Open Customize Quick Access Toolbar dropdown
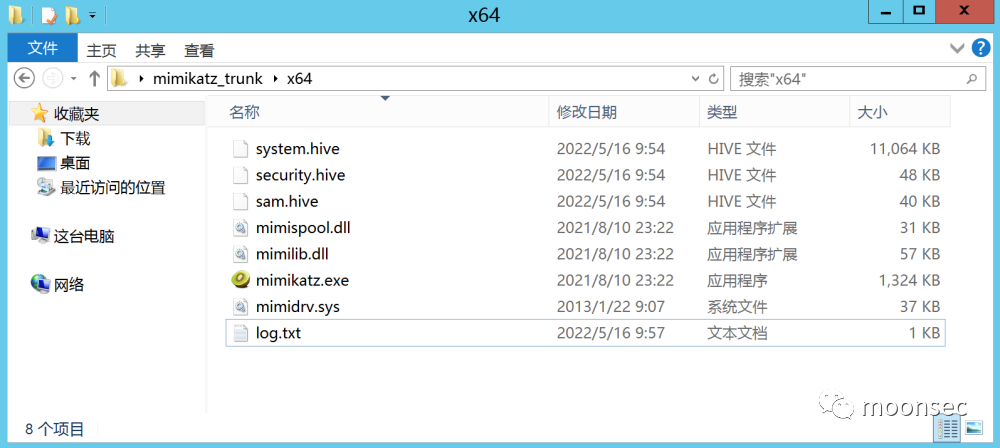This screenshot has width=1000, height=448. click(x=92, y=14)
